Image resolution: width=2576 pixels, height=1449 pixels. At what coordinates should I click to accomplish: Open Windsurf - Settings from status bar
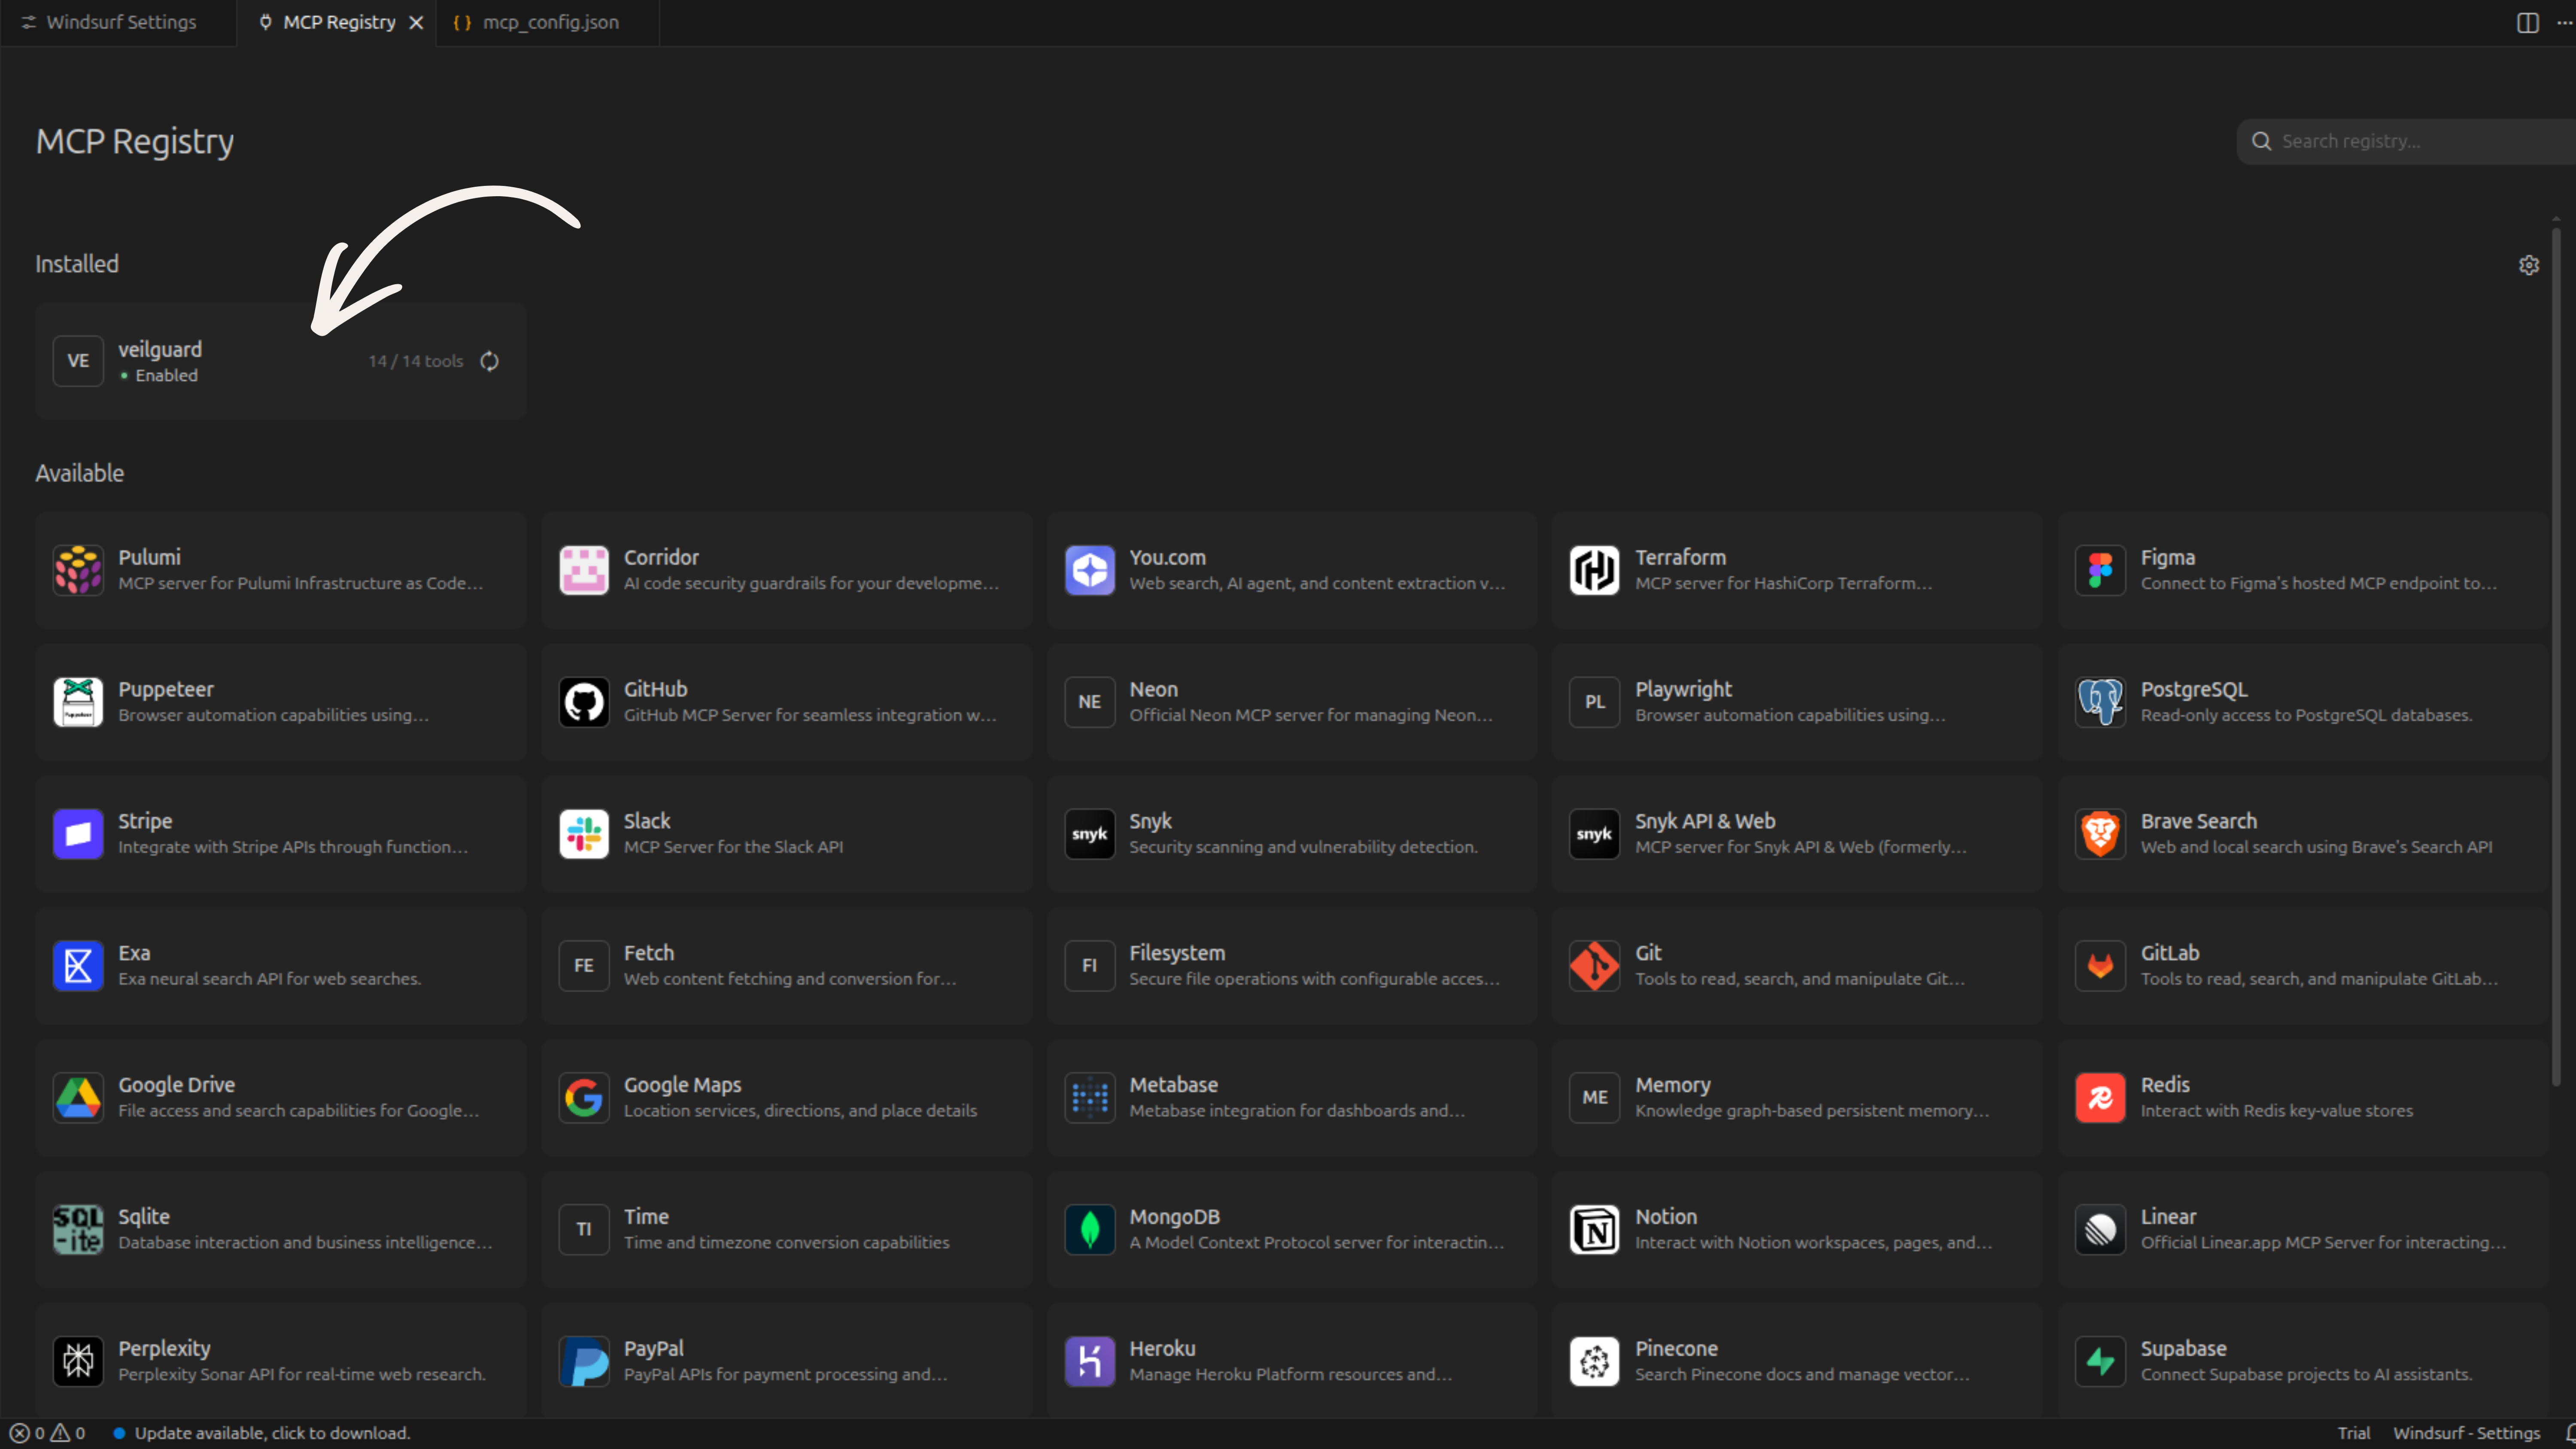(x=2466, y=1433)
